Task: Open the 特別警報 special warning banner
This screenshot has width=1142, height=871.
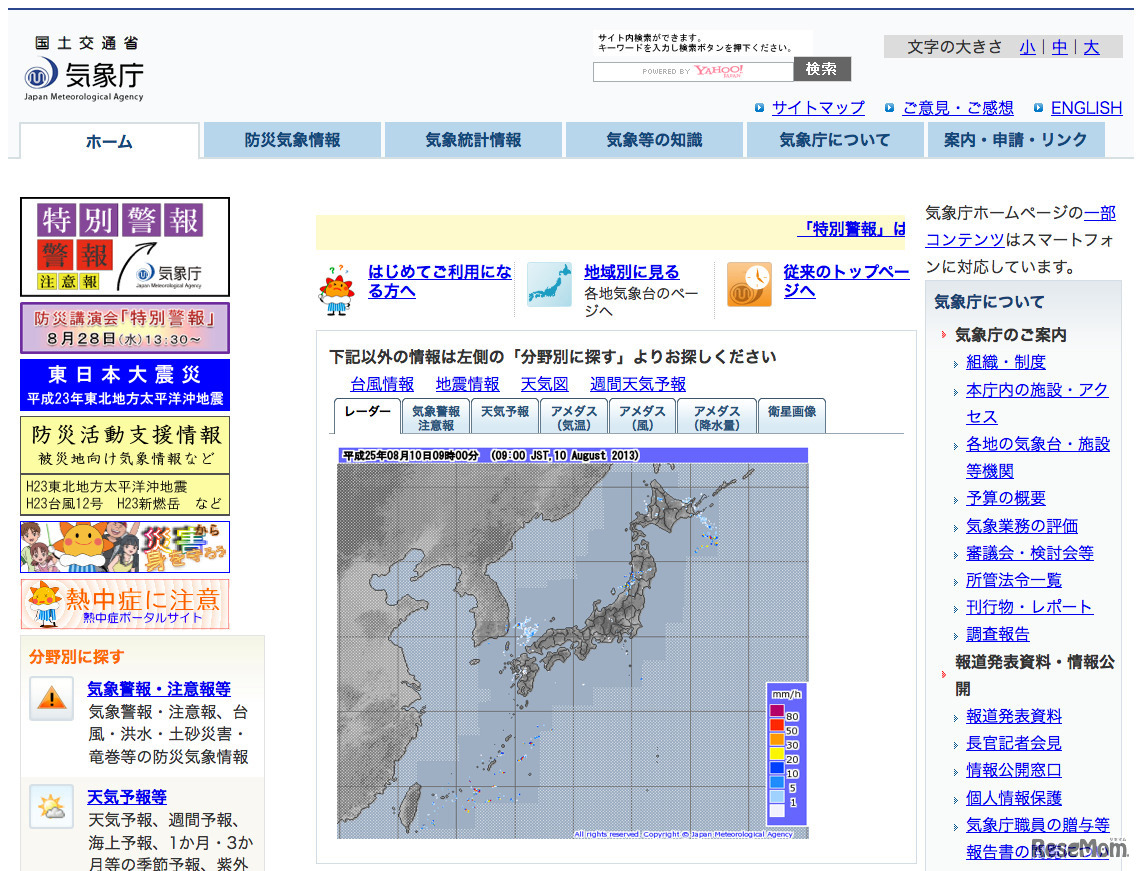Action: [x=125, y=245]
